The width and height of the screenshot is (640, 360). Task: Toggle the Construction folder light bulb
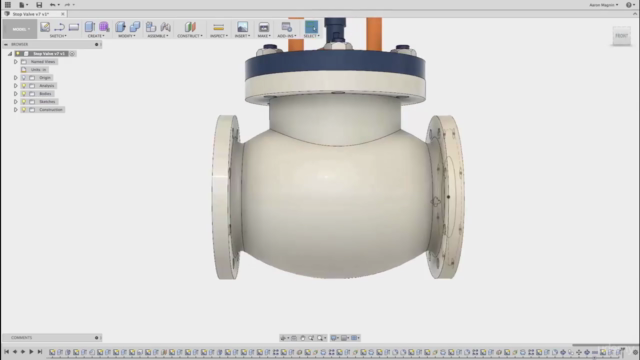pos(24,109)
